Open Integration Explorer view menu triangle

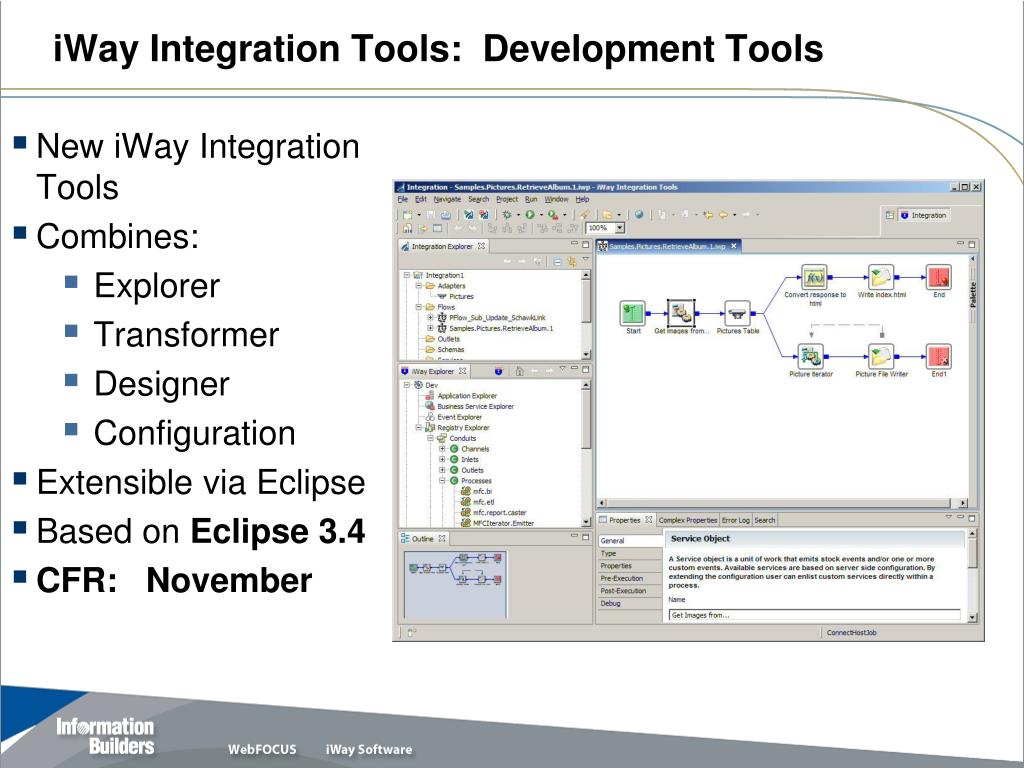[x=586, y=260]
